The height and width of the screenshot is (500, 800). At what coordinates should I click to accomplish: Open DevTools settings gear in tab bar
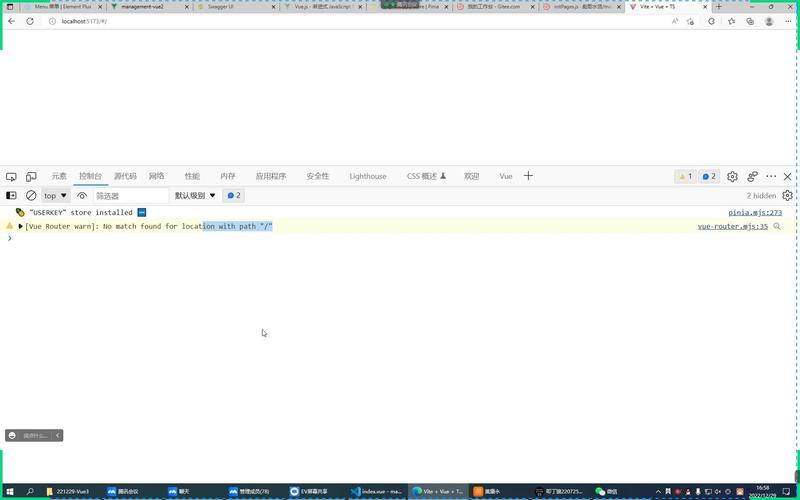(x=732, y=177)
